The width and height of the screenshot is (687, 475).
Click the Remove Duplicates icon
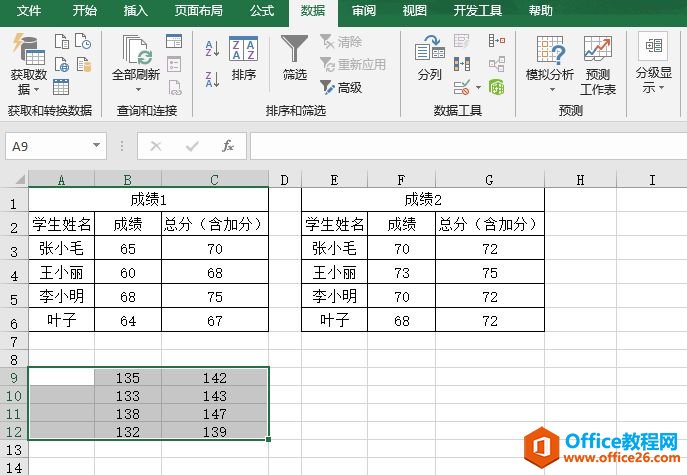[x=462, y=64]
